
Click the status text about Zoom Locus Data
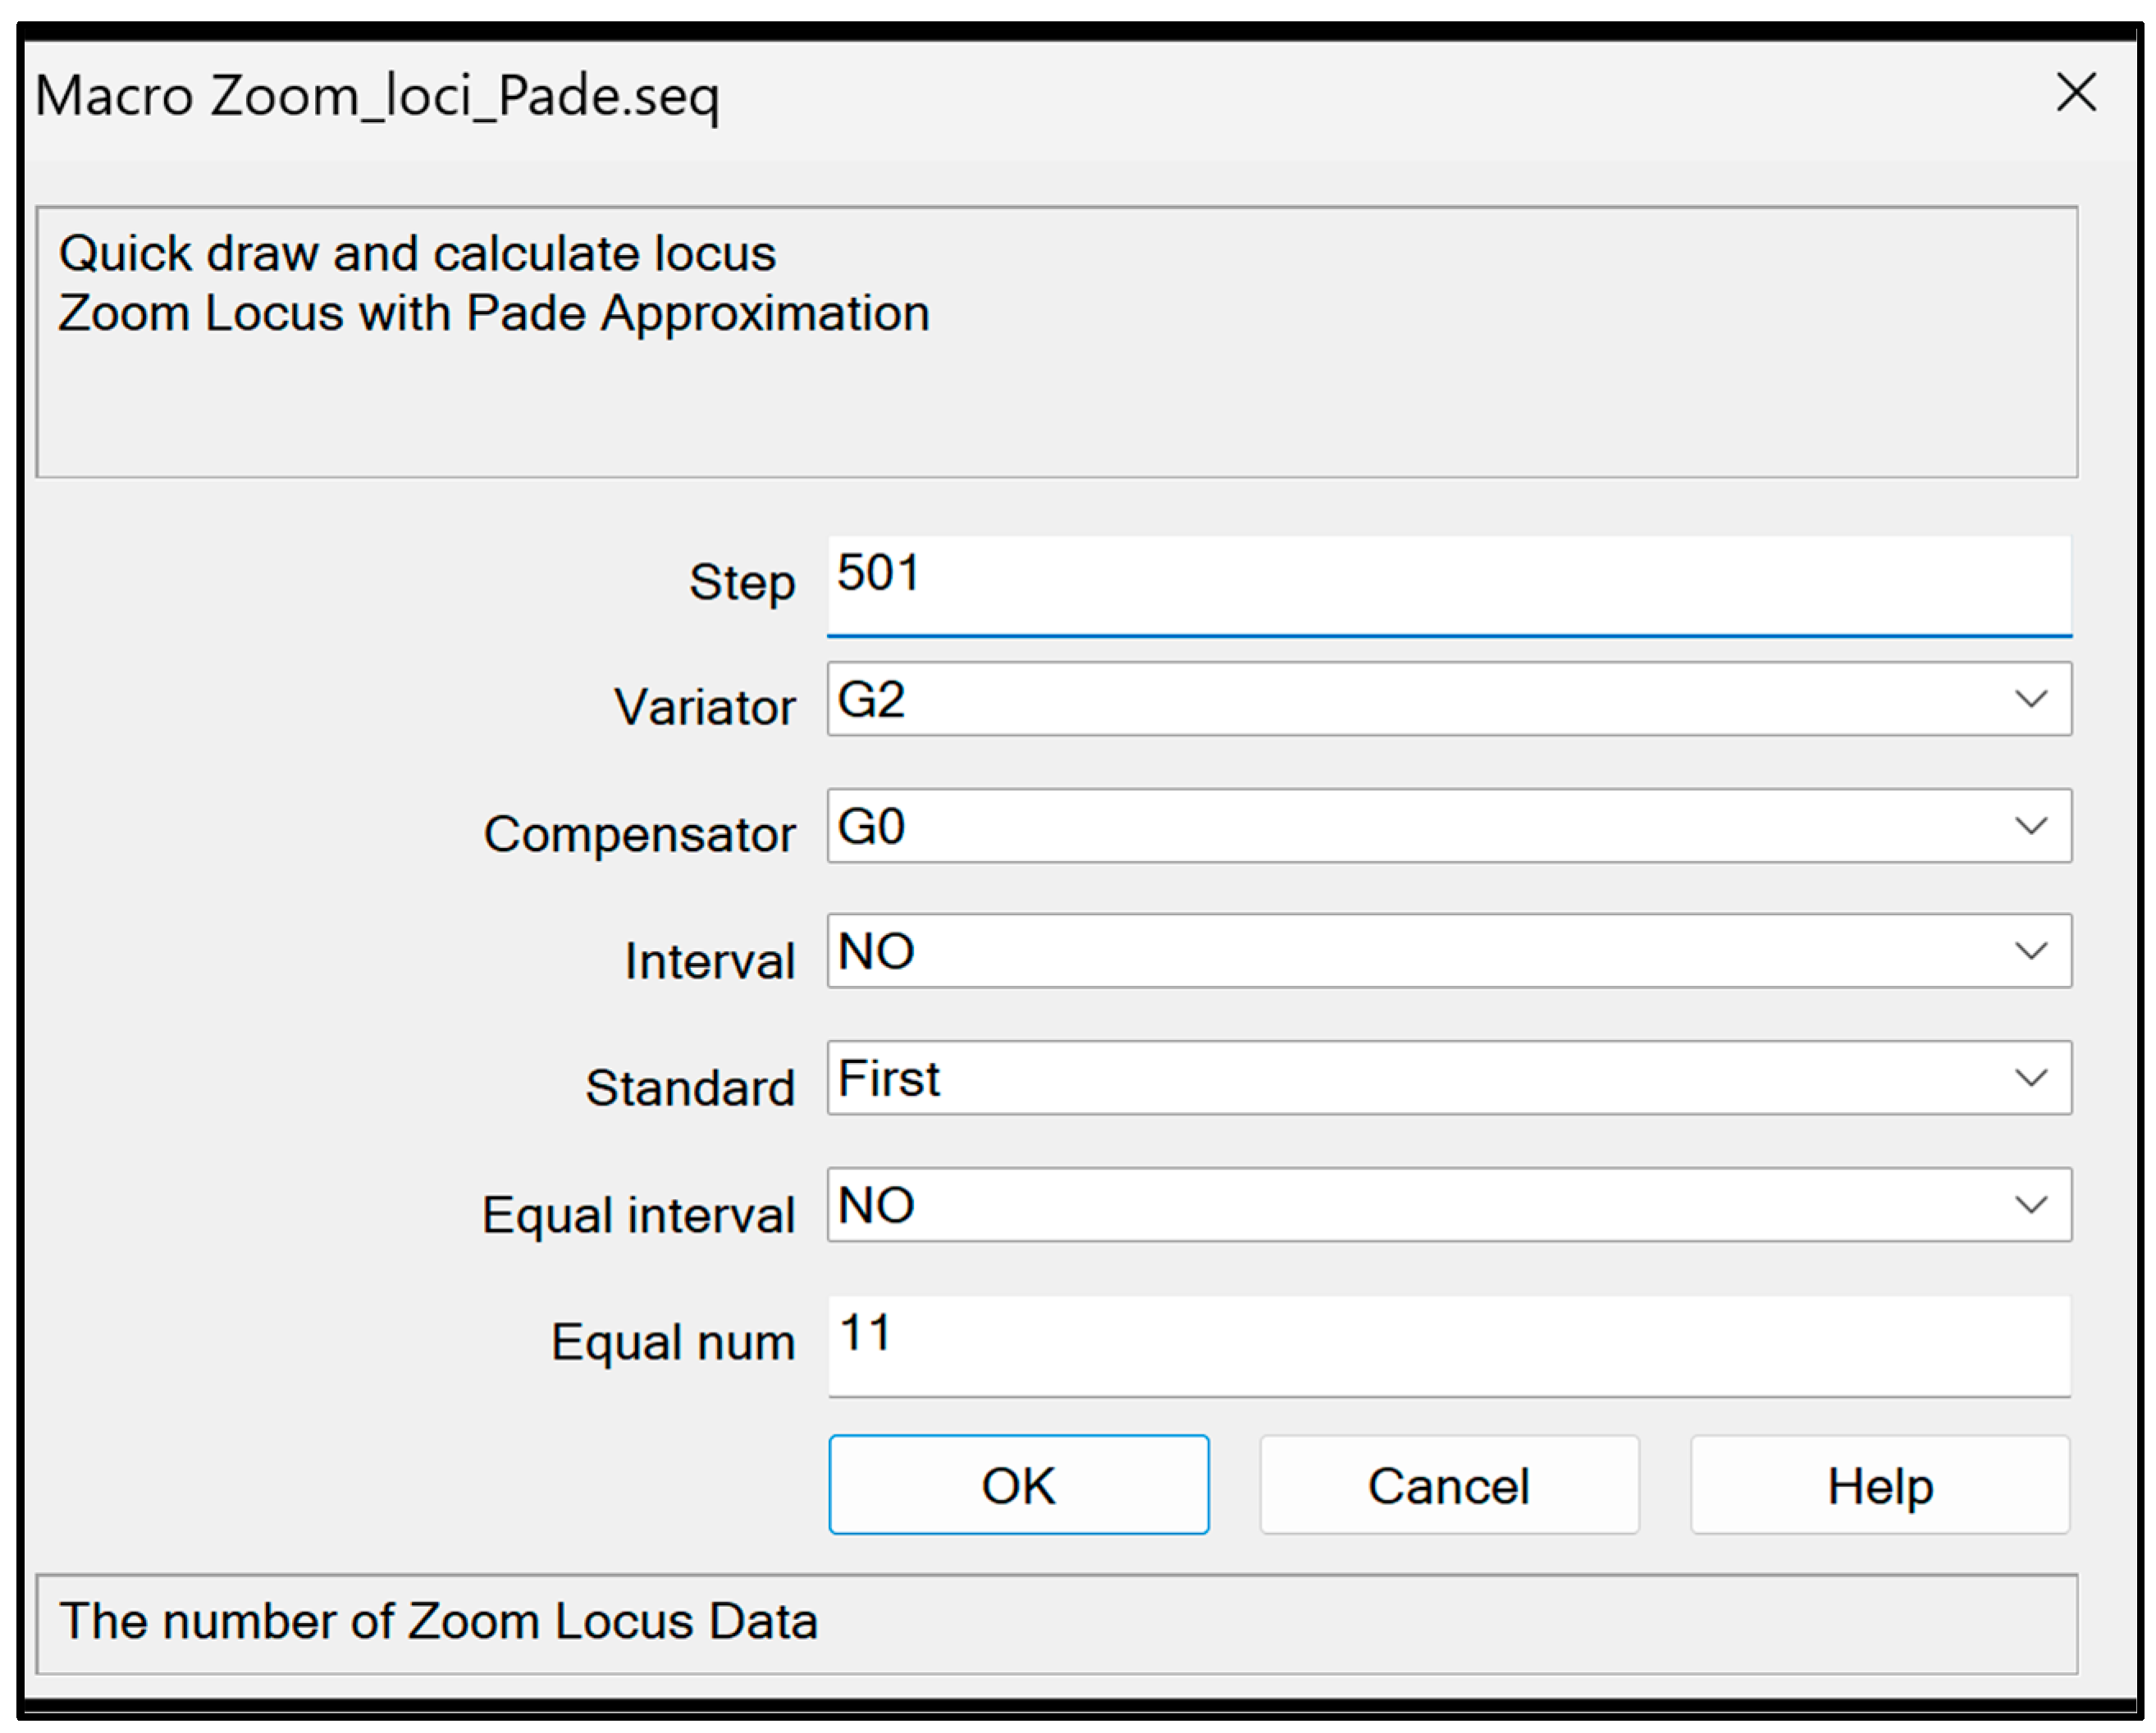click(438, 1621)
